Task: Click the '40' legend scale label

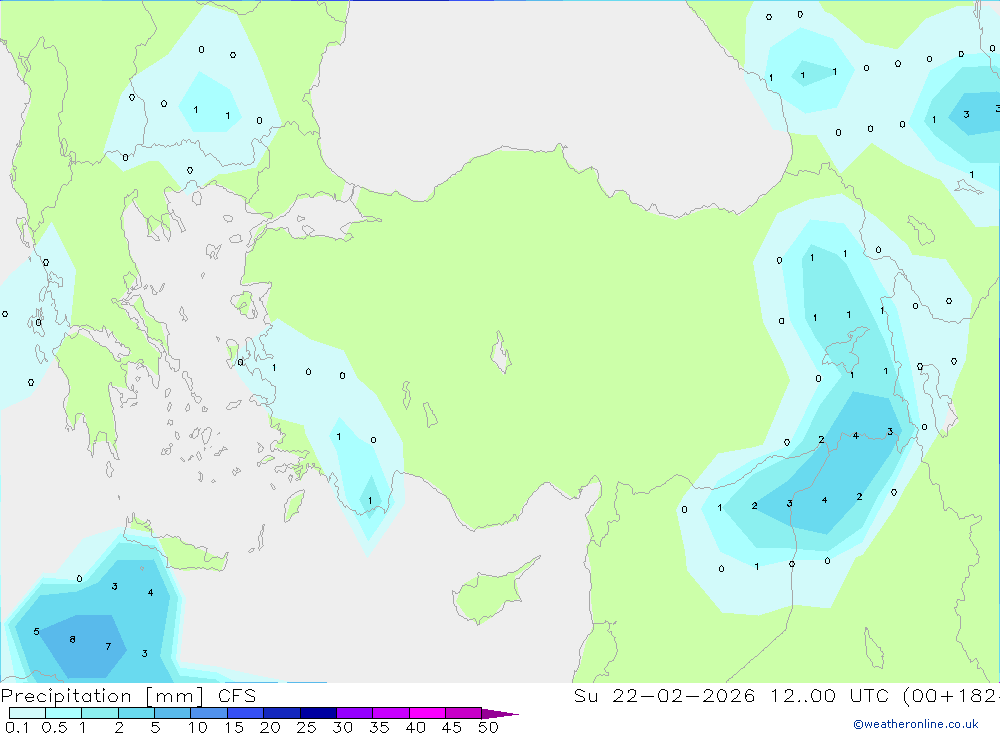Action: click(x=416, y=727)
